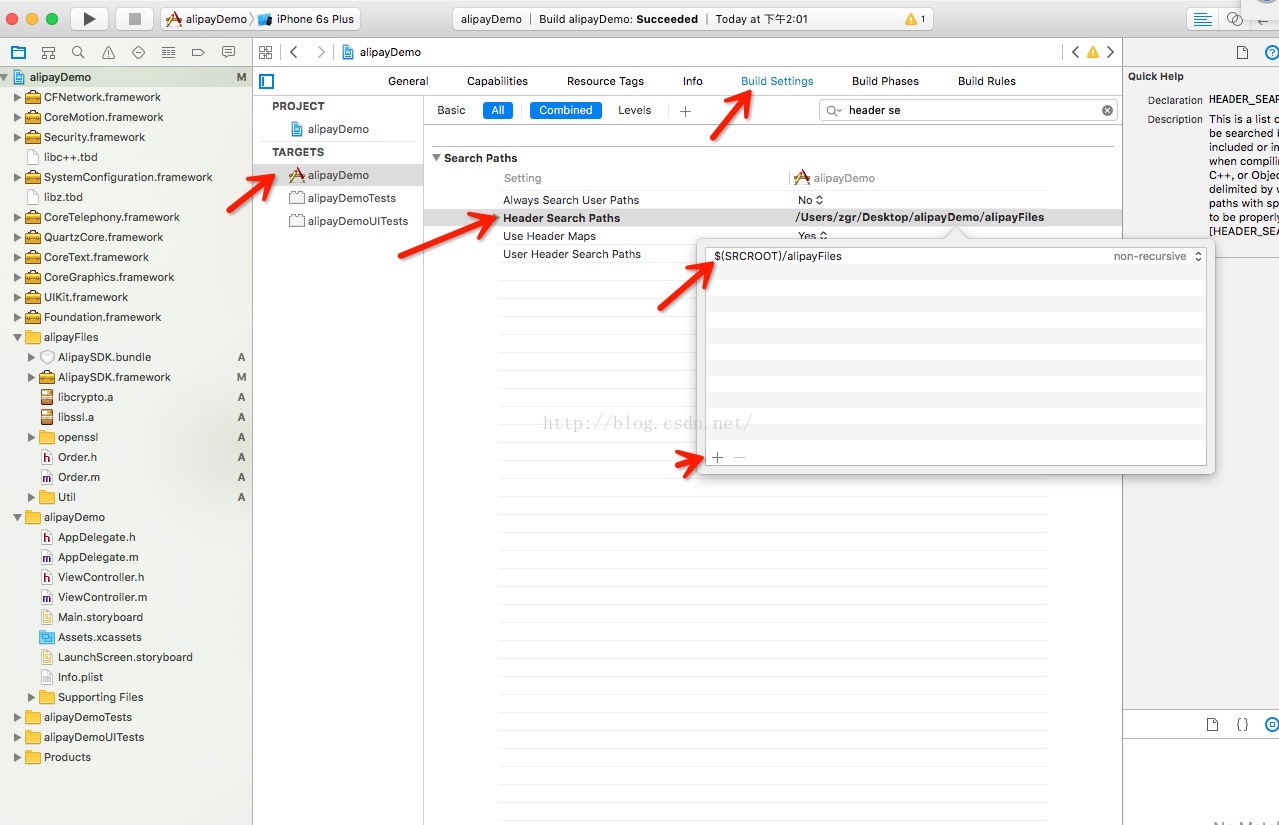Expand the Supporting Files group
The image size is (1279, 825).
[32, 697]
